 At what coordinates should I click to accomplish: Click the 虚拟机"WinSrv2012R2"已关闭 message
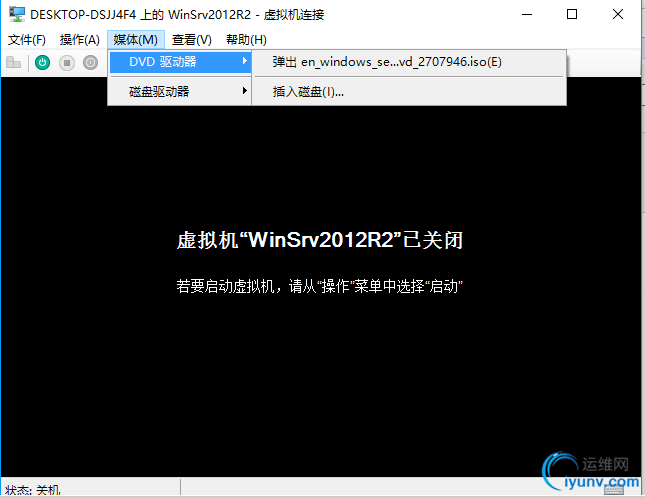click(320, 240)
